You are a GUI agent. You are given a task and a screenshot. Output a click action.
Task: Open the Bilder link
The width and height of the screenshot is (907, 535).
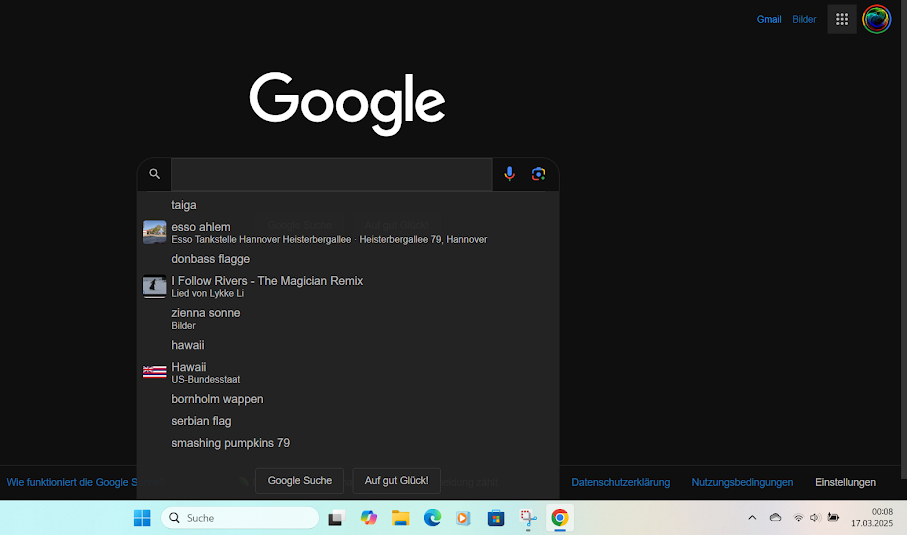[804, 20]
